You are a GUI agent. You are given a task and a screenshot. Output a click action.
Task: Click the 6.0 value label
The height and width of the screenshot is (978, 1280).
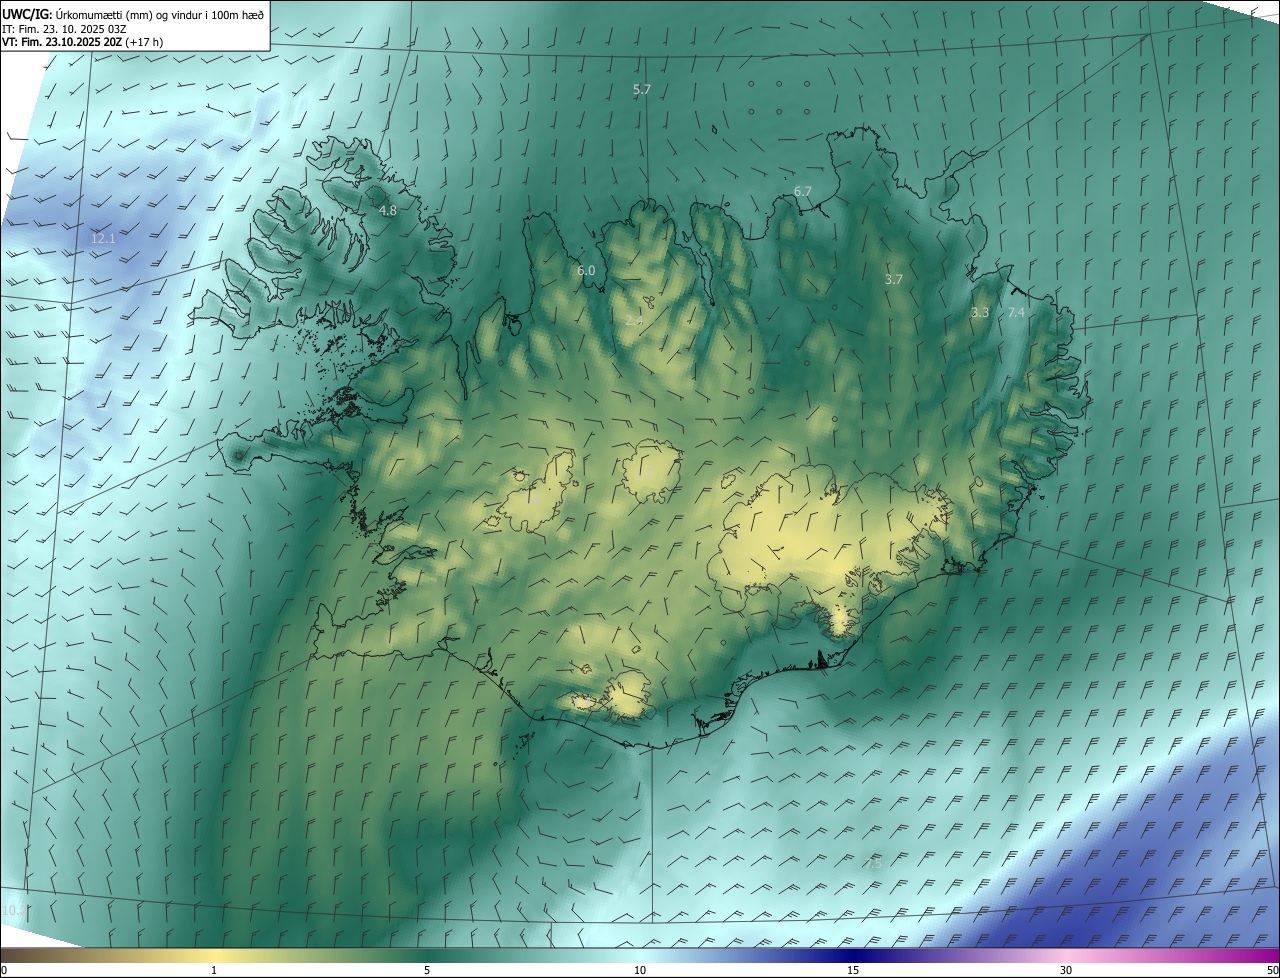click(586, 271)
